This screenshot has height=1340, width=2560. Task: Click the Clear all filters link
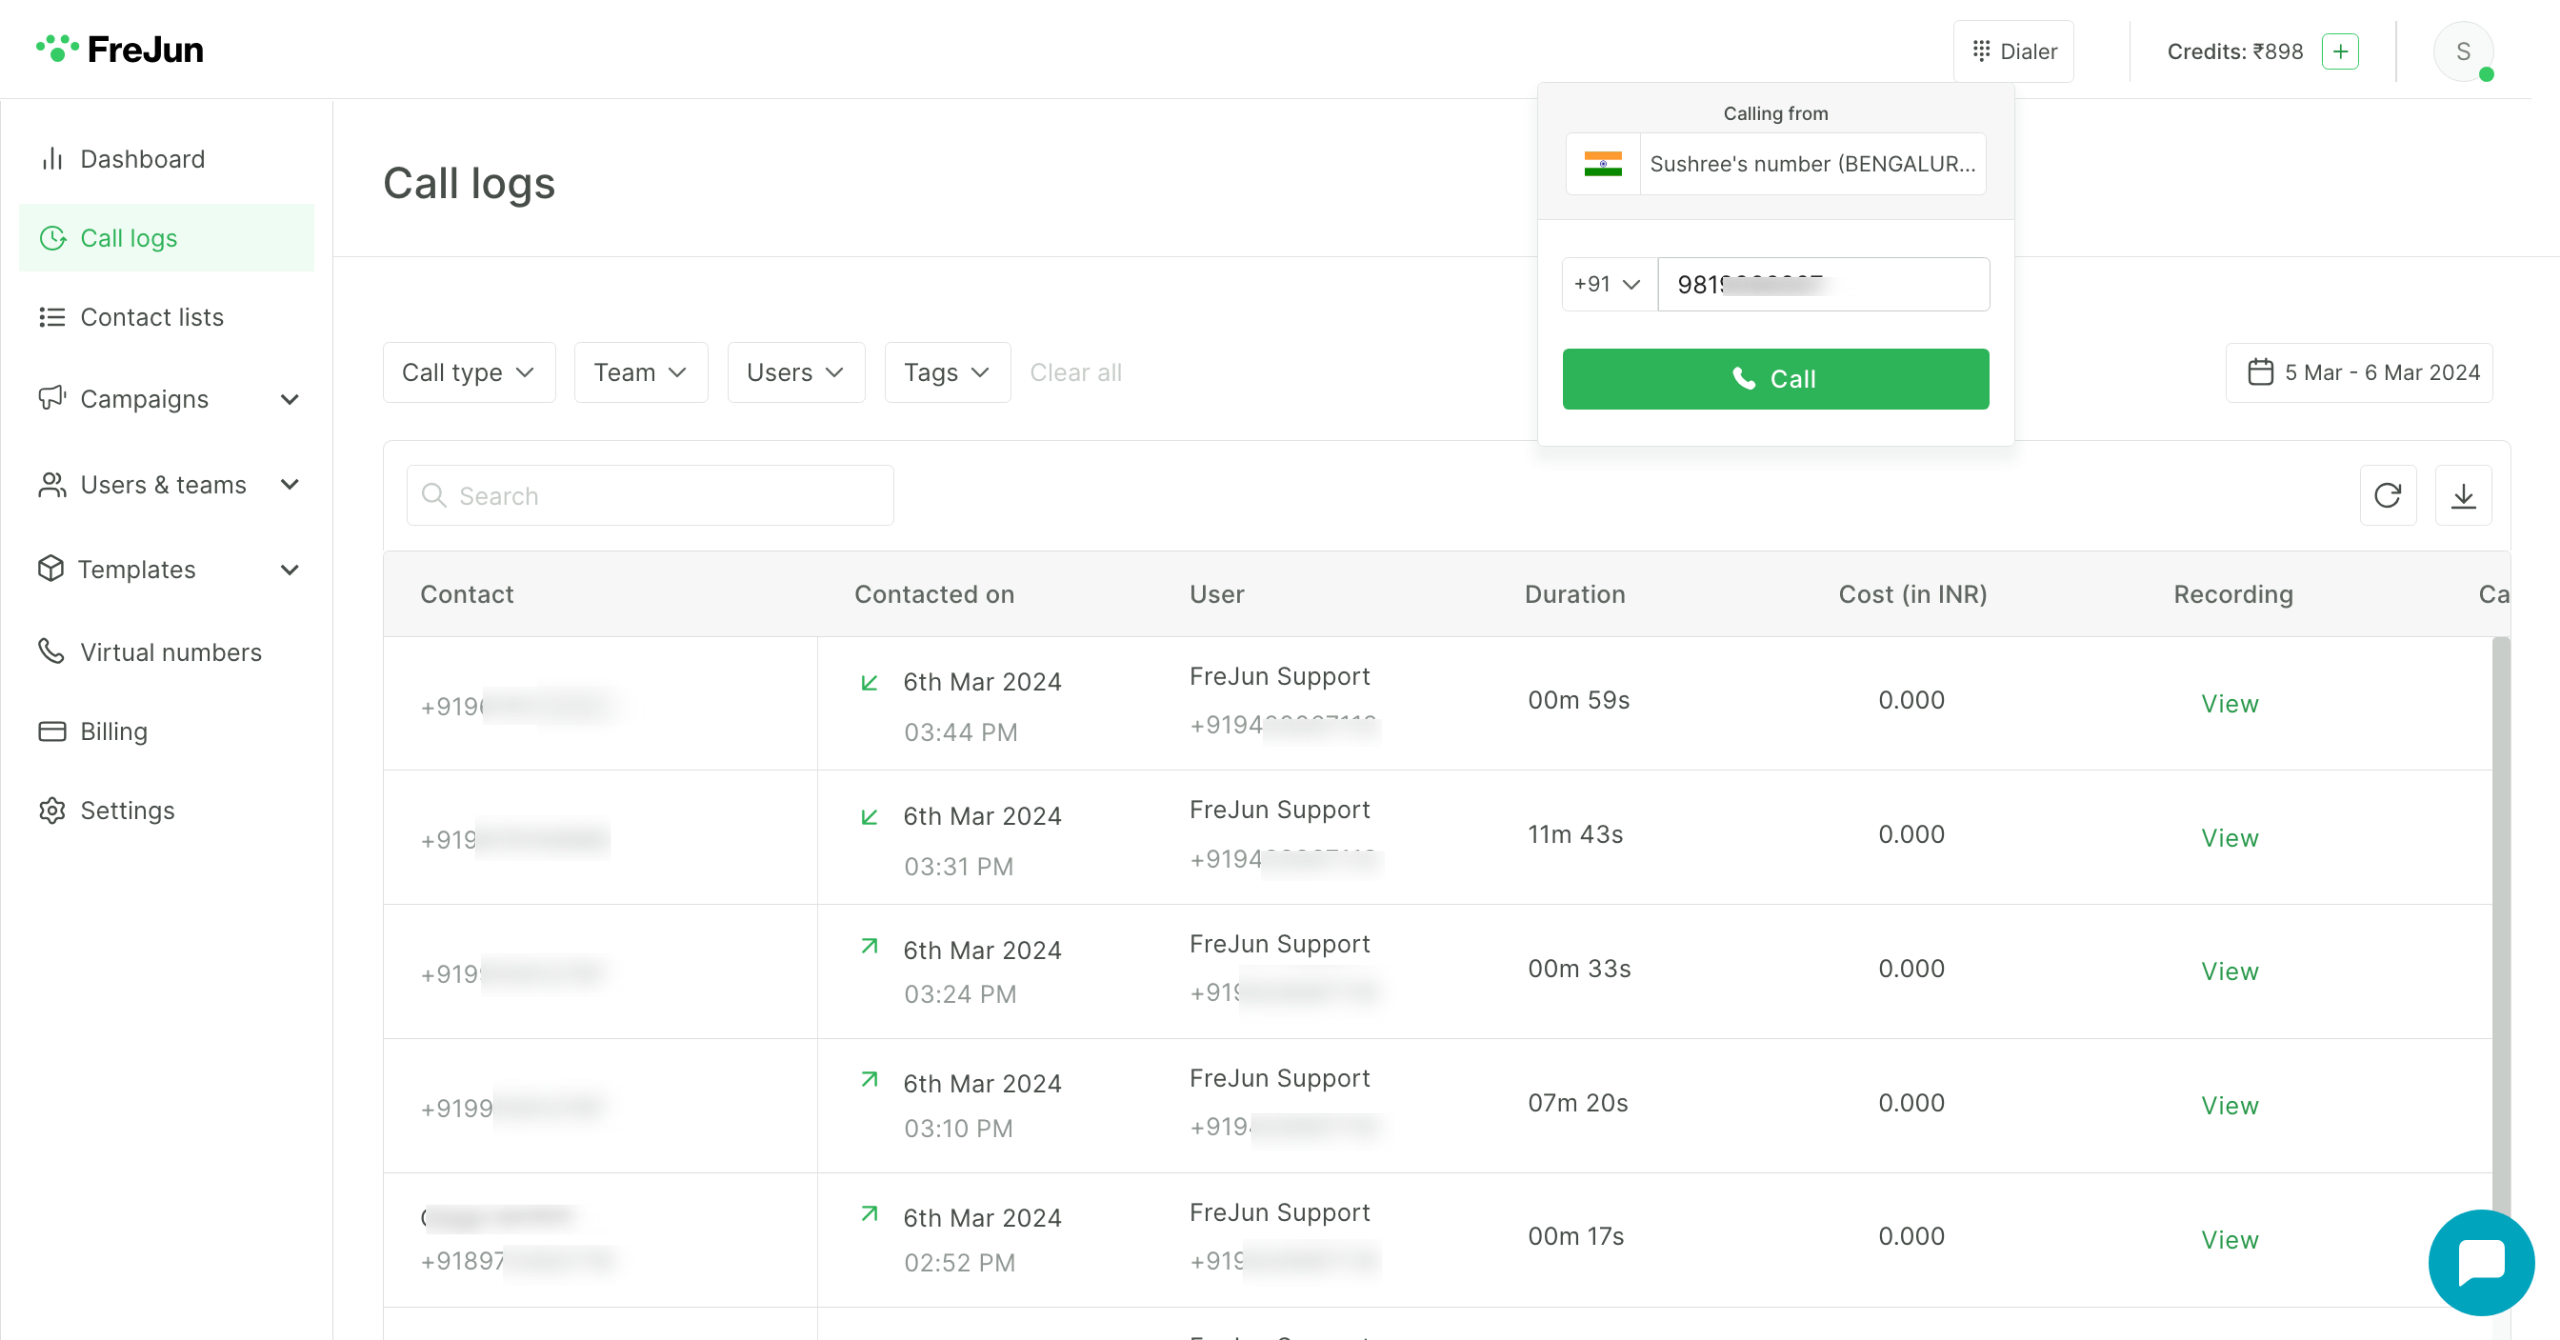click(x=1075, y=372)
